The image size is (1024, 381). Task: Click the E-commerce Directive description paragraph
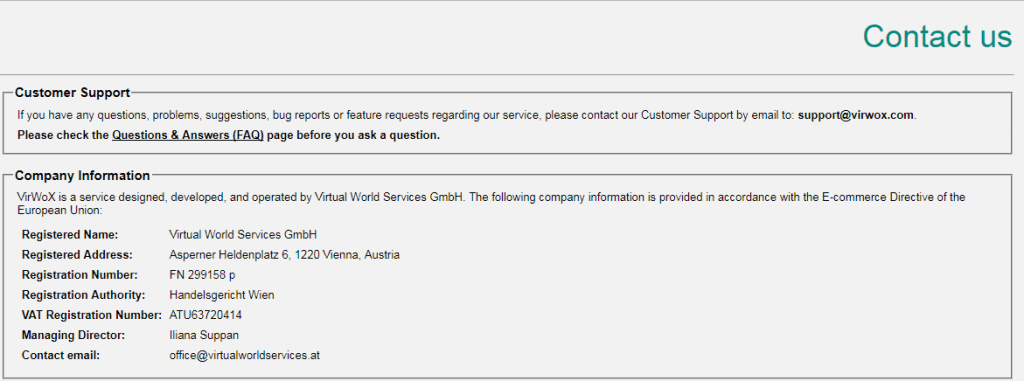point(491,203)
